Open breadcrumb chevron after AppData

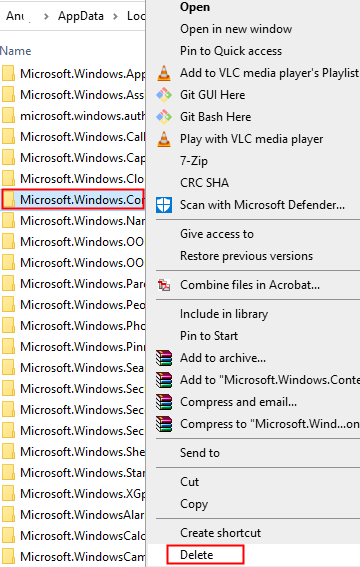coord(115,16)
